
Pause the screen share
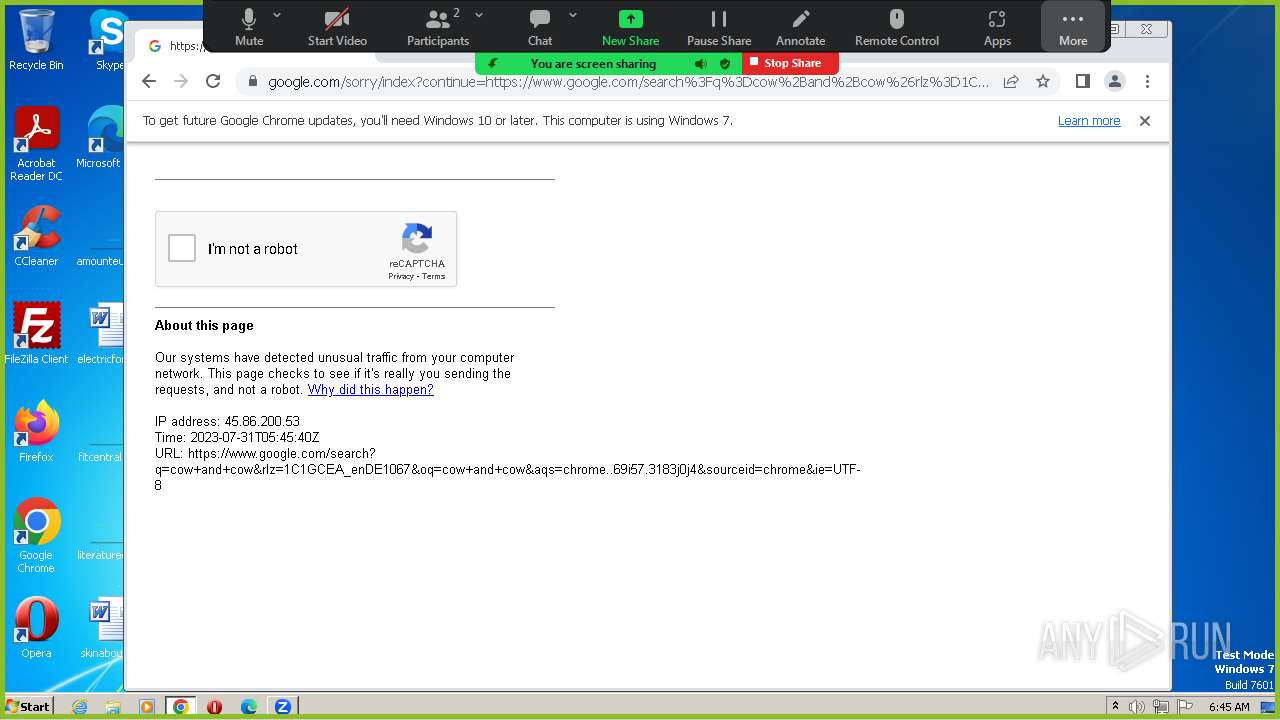[x=719, y=27]
